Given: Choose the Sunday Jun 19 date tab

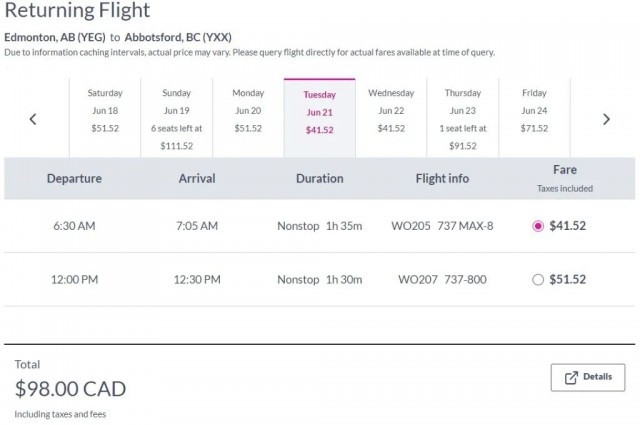Looking at the screenshot, I should click(x=176, y=118).
